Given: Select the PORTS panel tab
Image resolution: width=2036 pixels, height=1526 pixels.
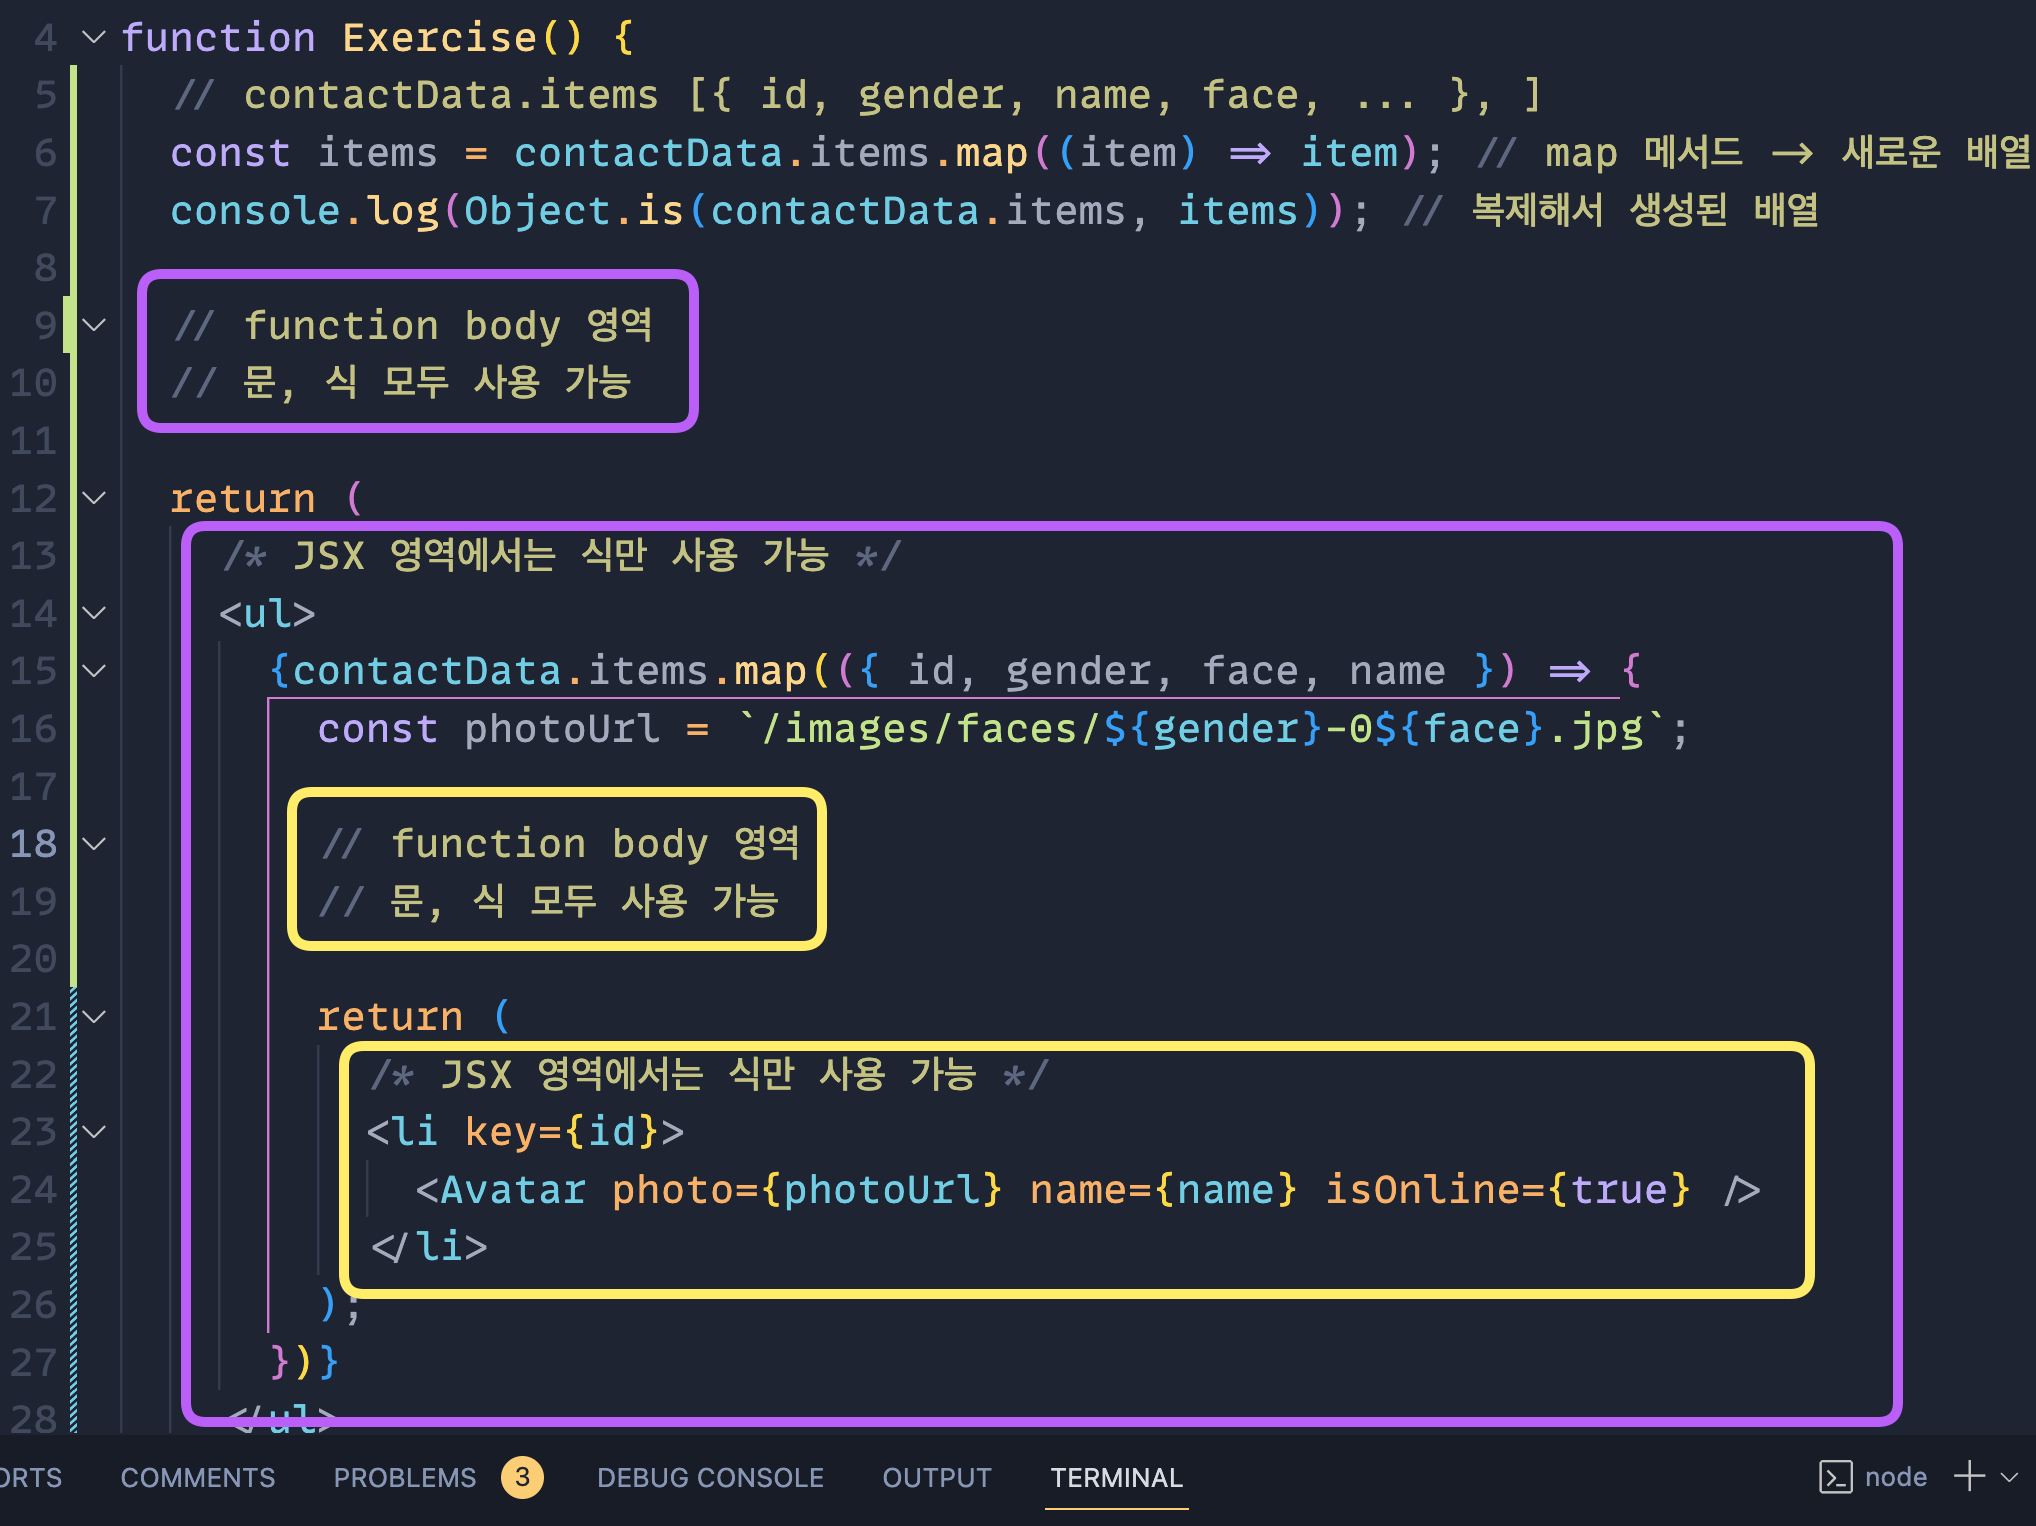Looking at the screenshot, I should [30, 1477].
